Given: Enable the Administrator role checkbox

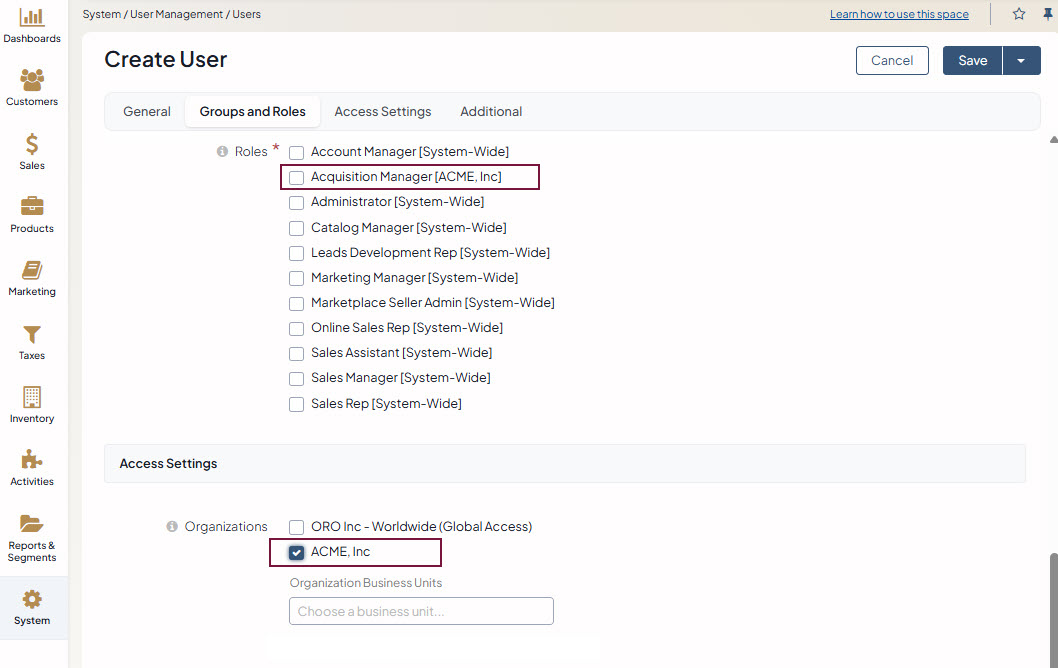Looking at the screenshot, I should pyautogui.click(x=297, y=203).
